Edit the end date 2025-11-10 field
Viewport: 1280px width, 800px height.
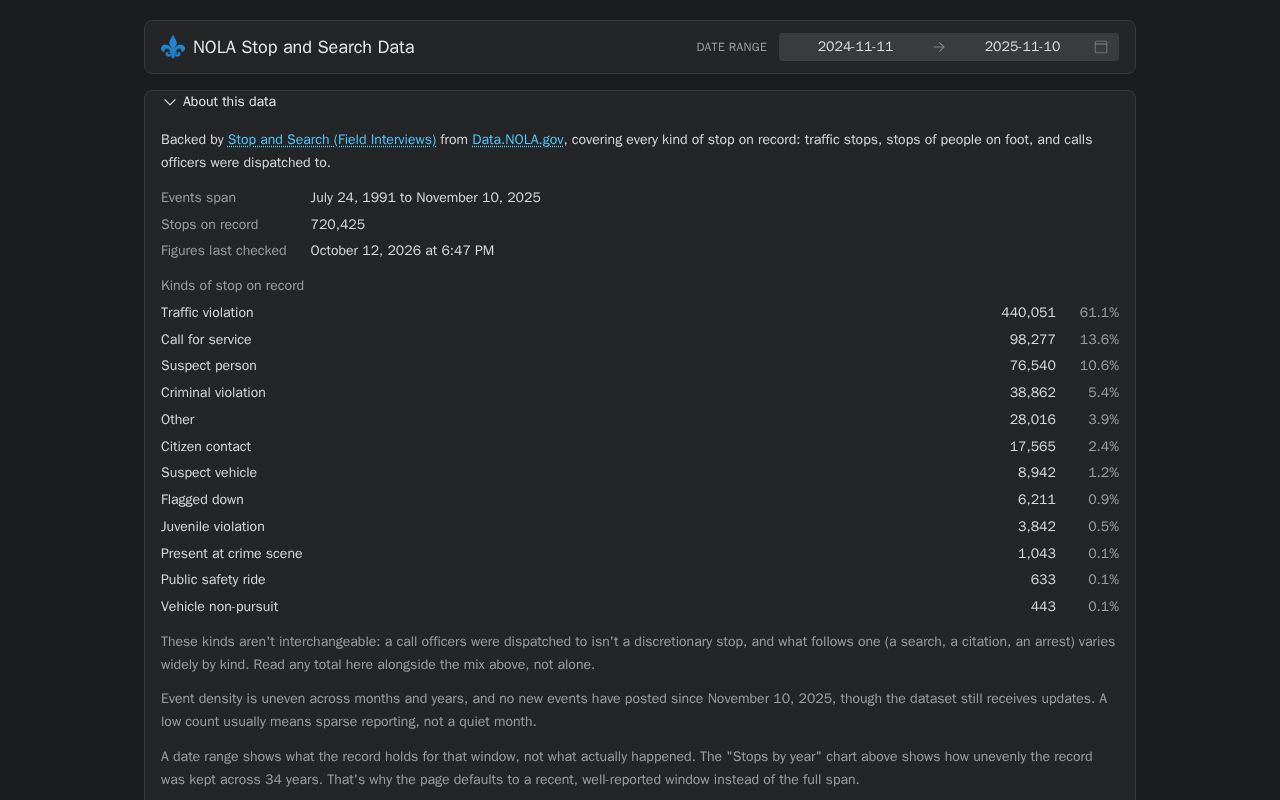click(1022, 47)
